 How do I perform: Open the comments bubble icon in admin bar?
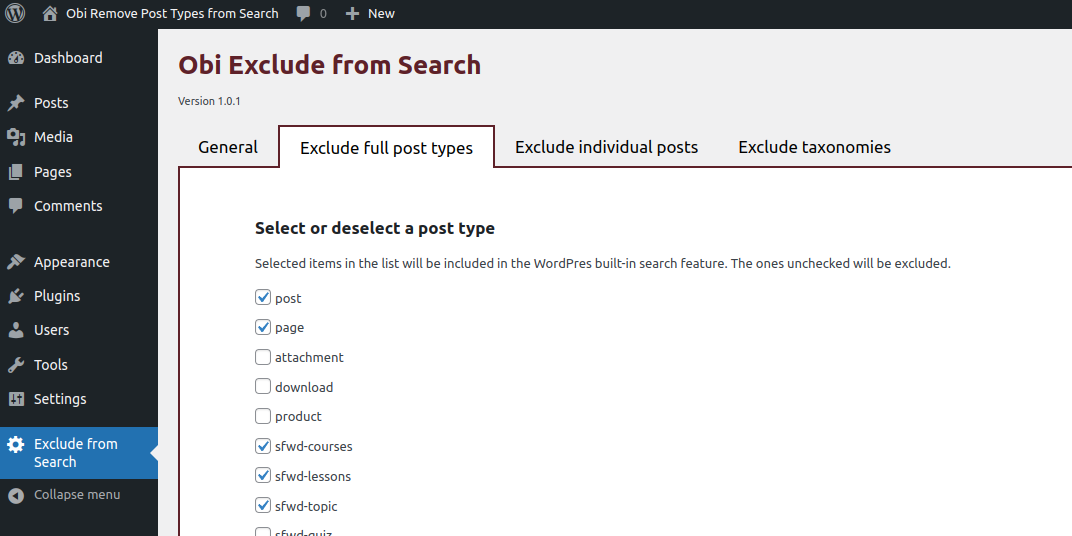pos(304,13)
